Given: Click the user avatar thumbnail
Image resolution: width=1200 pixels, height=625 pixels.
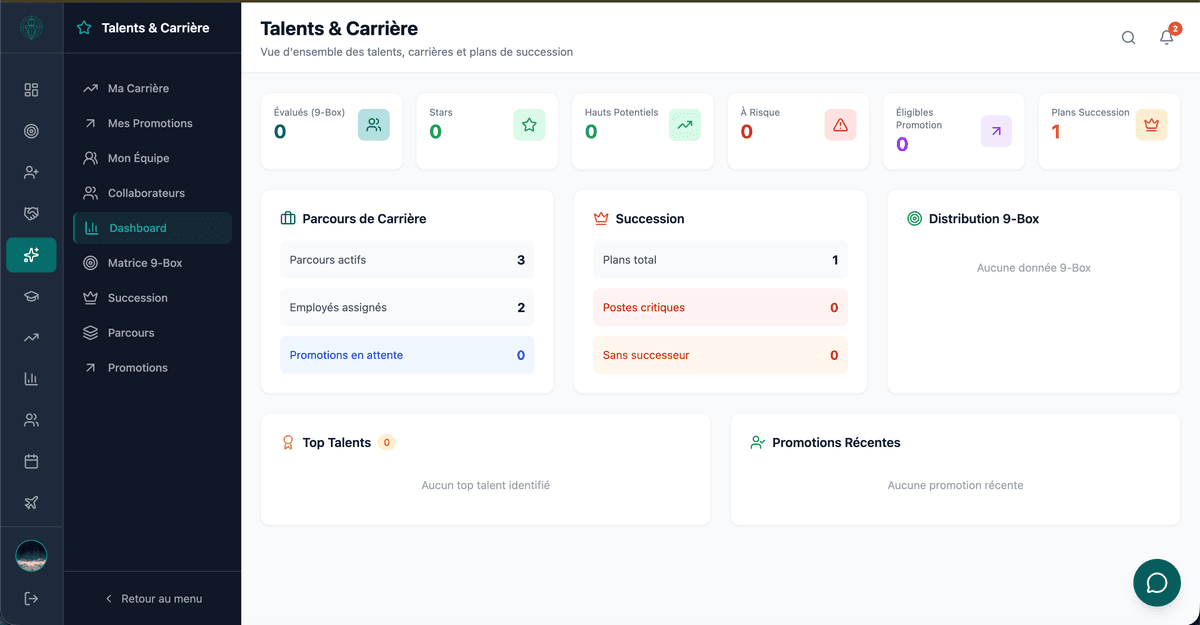Looking at the screenshot, I should point(31,555).
